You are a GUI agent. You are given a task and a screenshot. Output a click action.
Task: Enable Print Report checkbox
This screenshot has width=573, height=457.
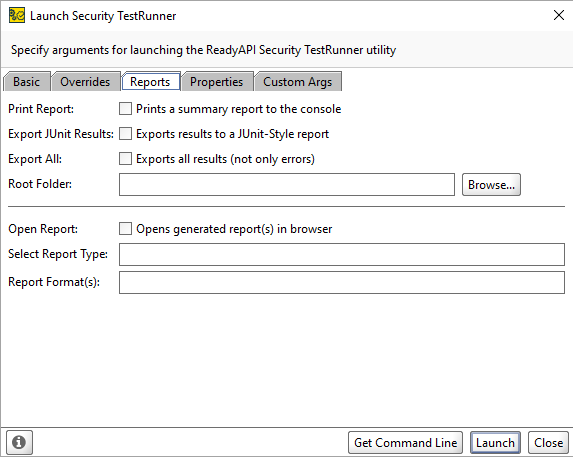[125, 108]
